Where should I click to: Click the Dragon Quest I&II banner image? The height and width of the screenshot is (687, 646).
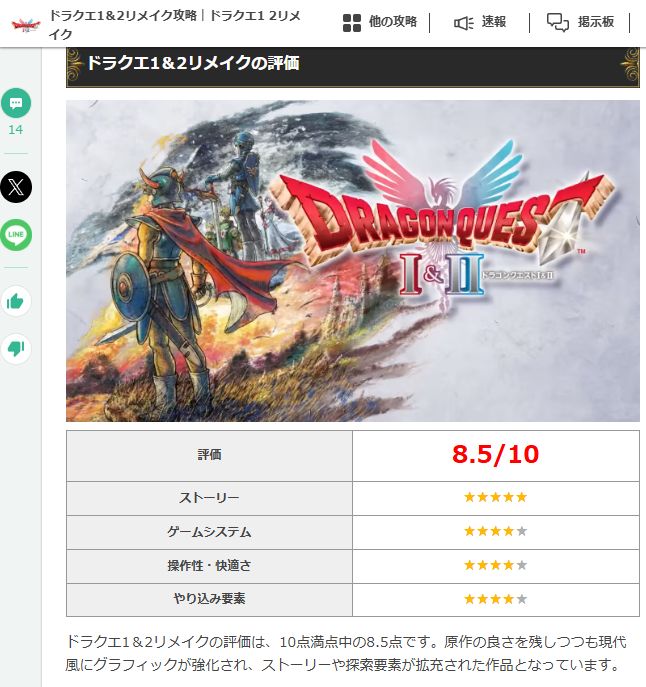coord(353,261)
